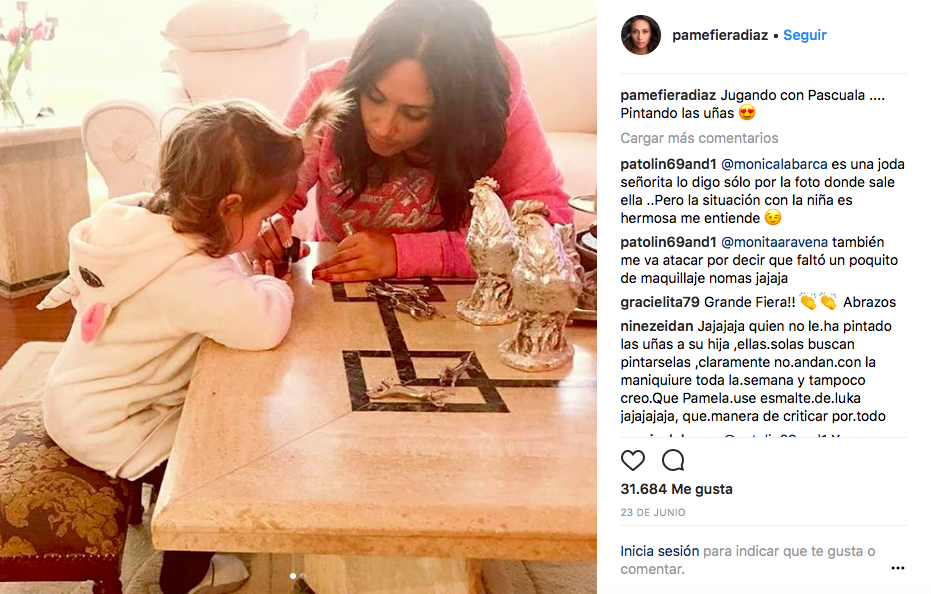Open pamefieradiaz username in header

click(720, 36)
